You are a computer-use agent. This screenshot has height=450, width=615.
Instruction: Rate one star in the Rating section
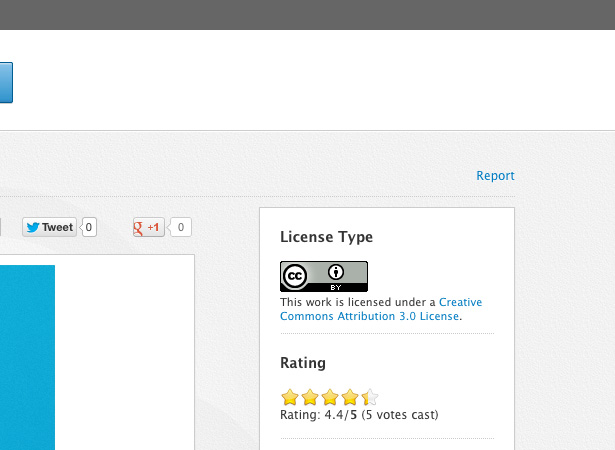[x=290, y=397]
